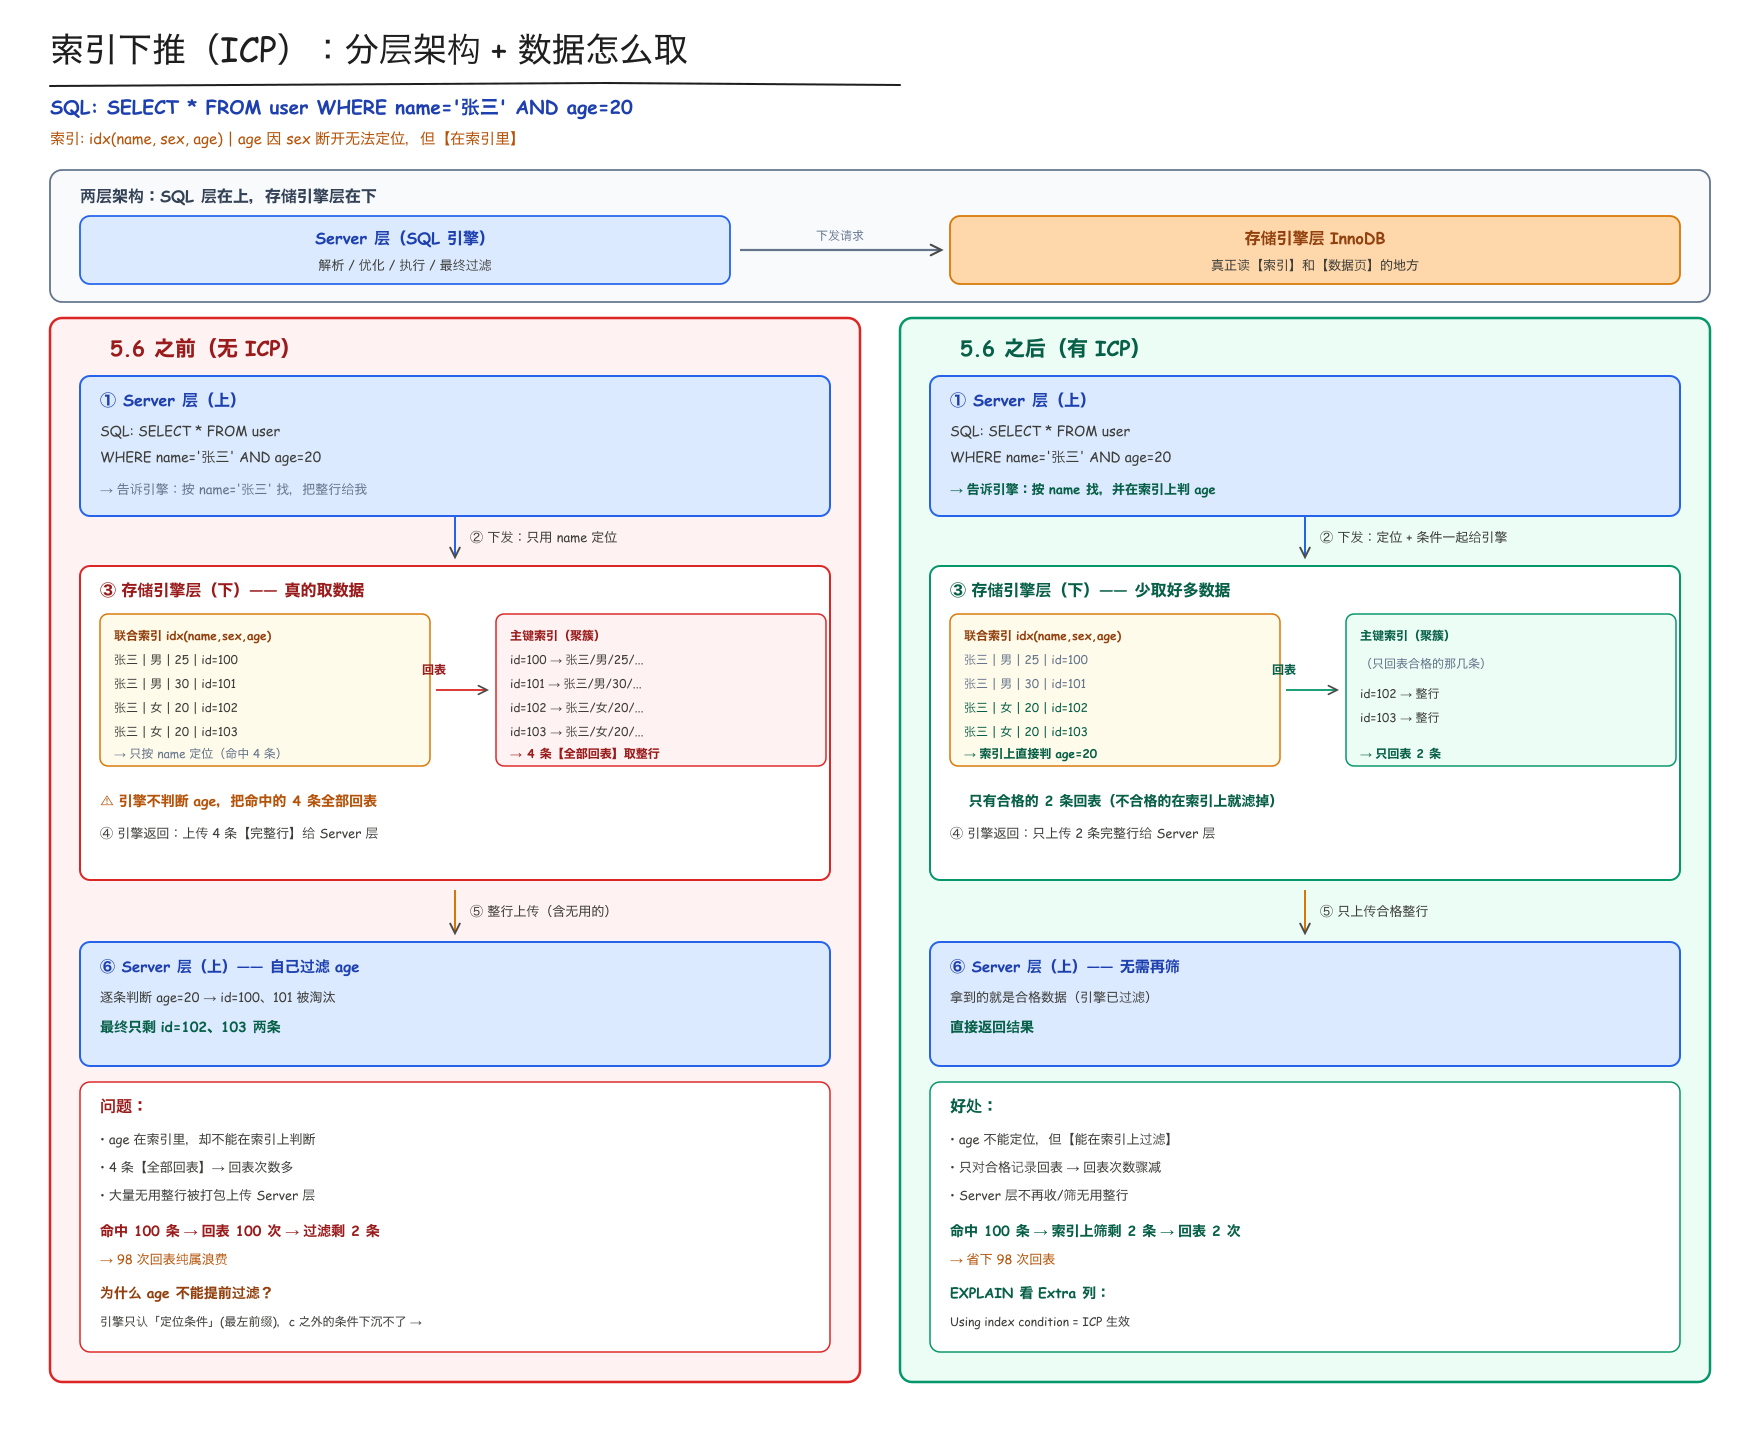This screenshot has width=1760, height=1440.
Task: Click '（只回表合格的那几条）'
Action: click(x=1425, y=663)
